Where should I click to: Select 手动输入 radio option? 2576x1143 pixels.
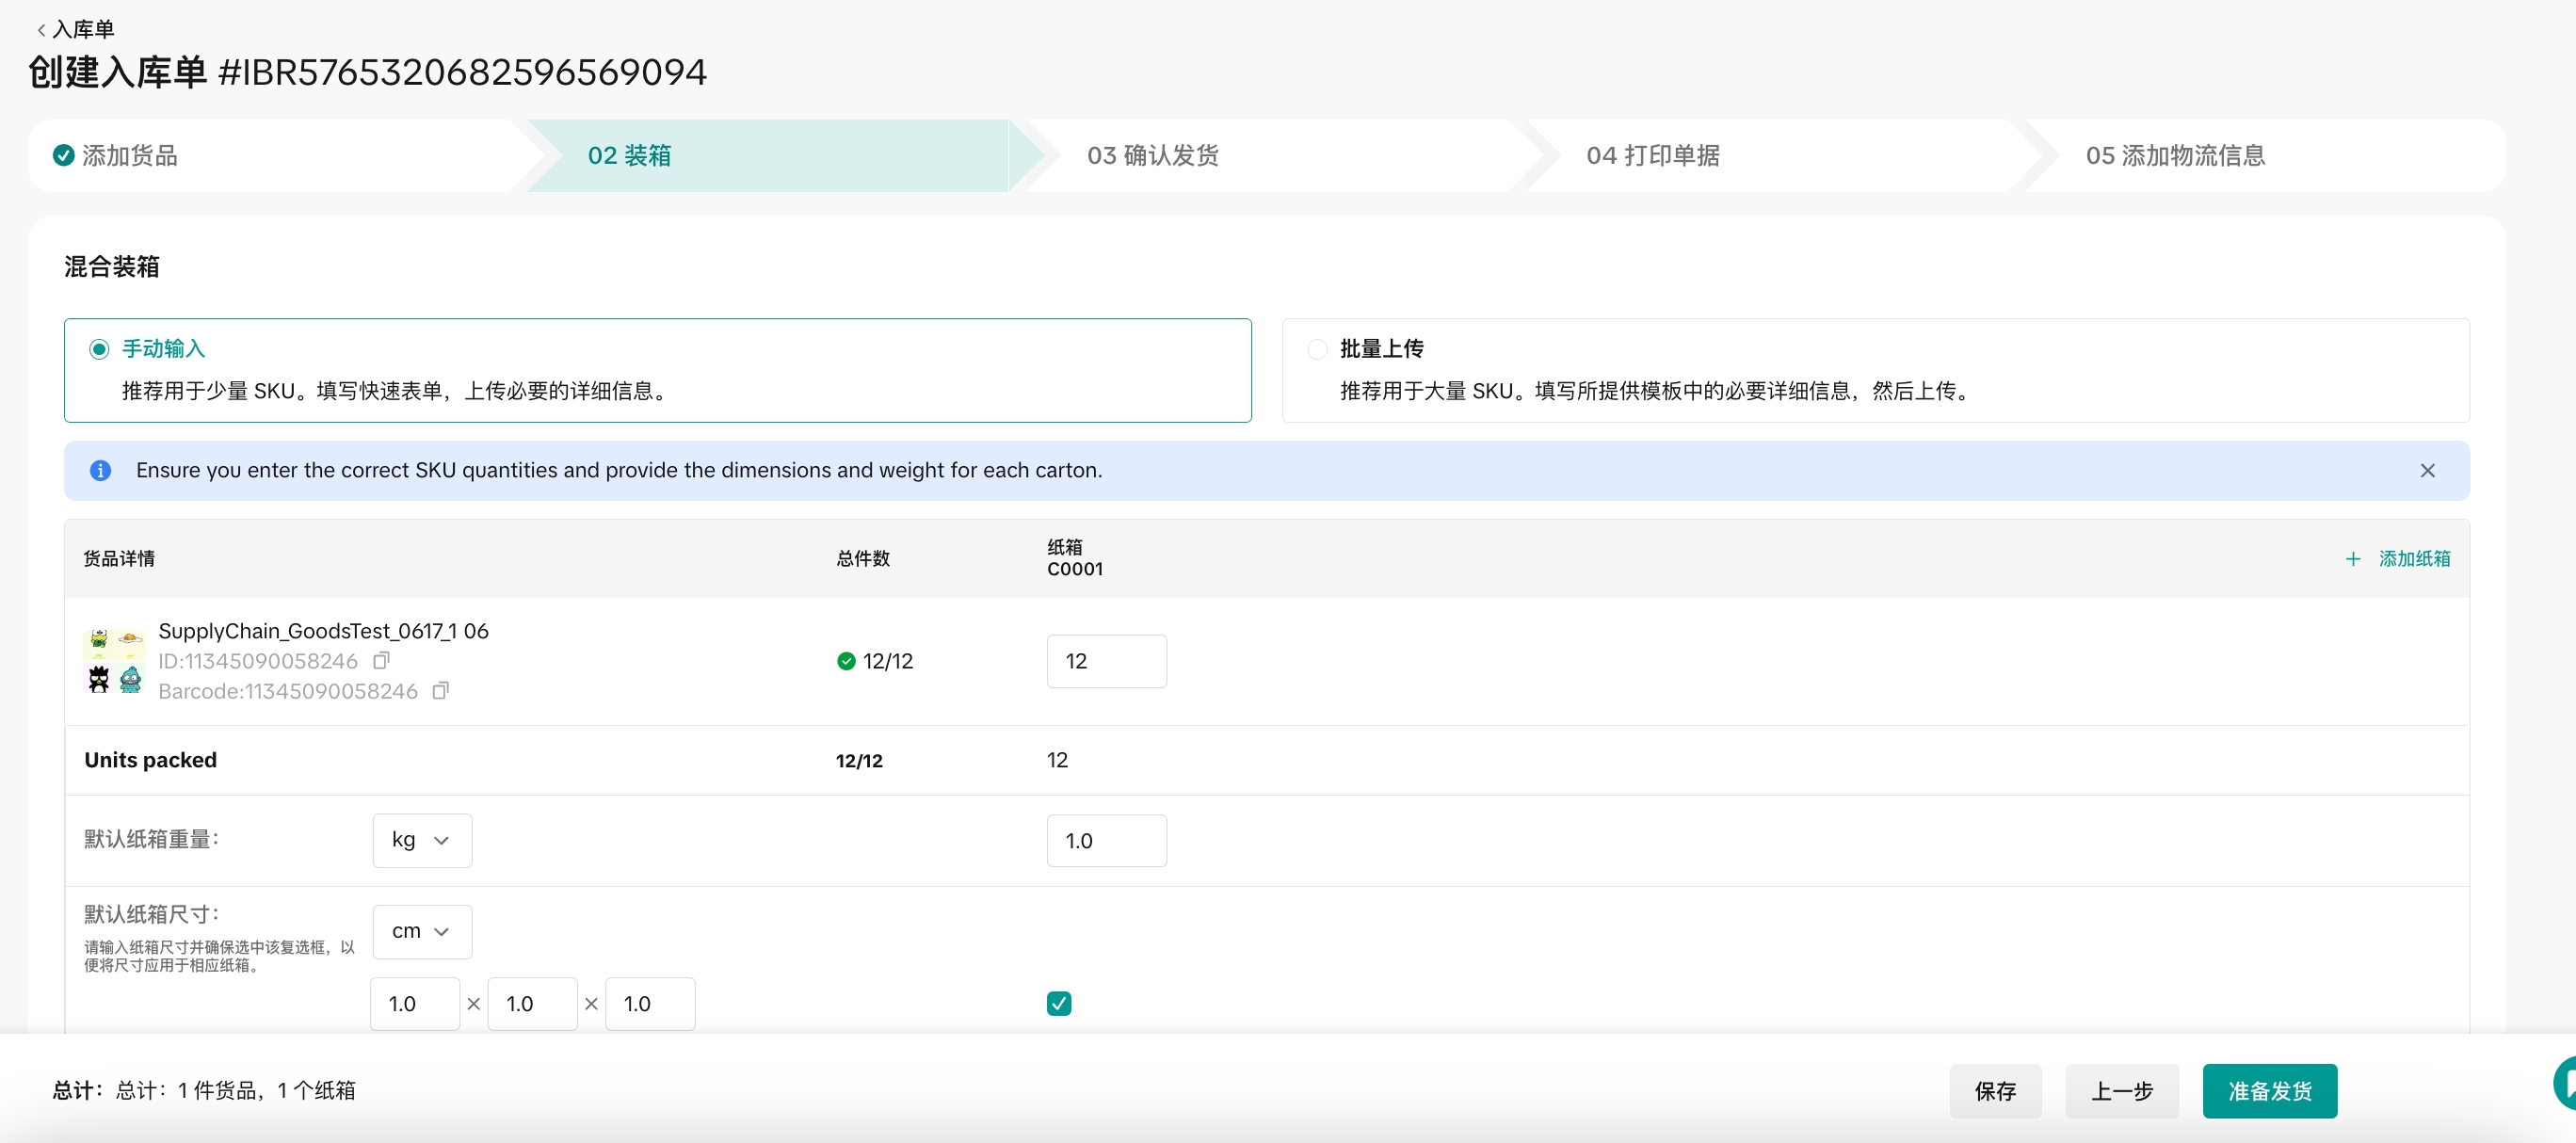(x=99, y=349)
